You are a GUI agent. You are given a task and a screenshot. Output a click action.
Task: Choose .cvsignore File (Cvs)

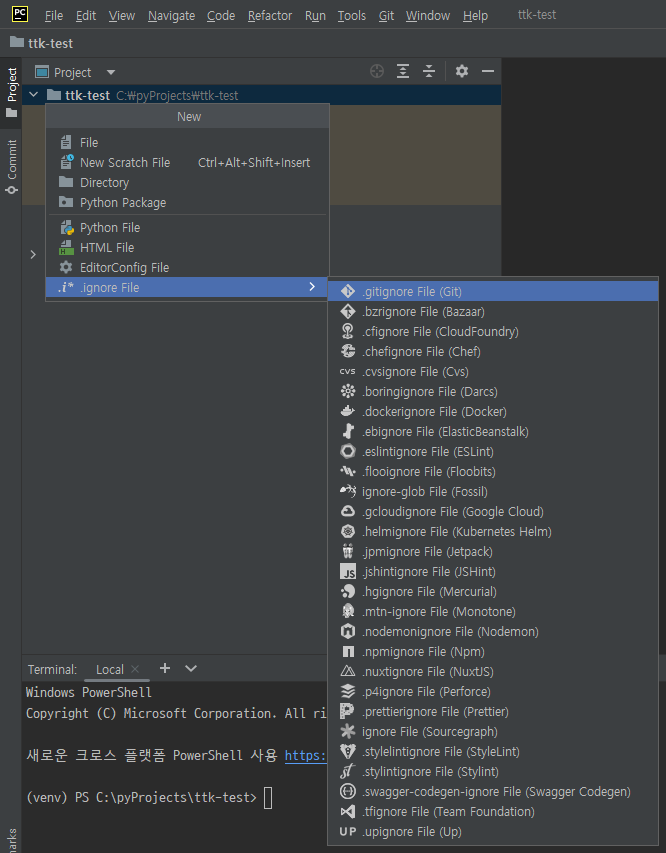click(x=493, y=372)
